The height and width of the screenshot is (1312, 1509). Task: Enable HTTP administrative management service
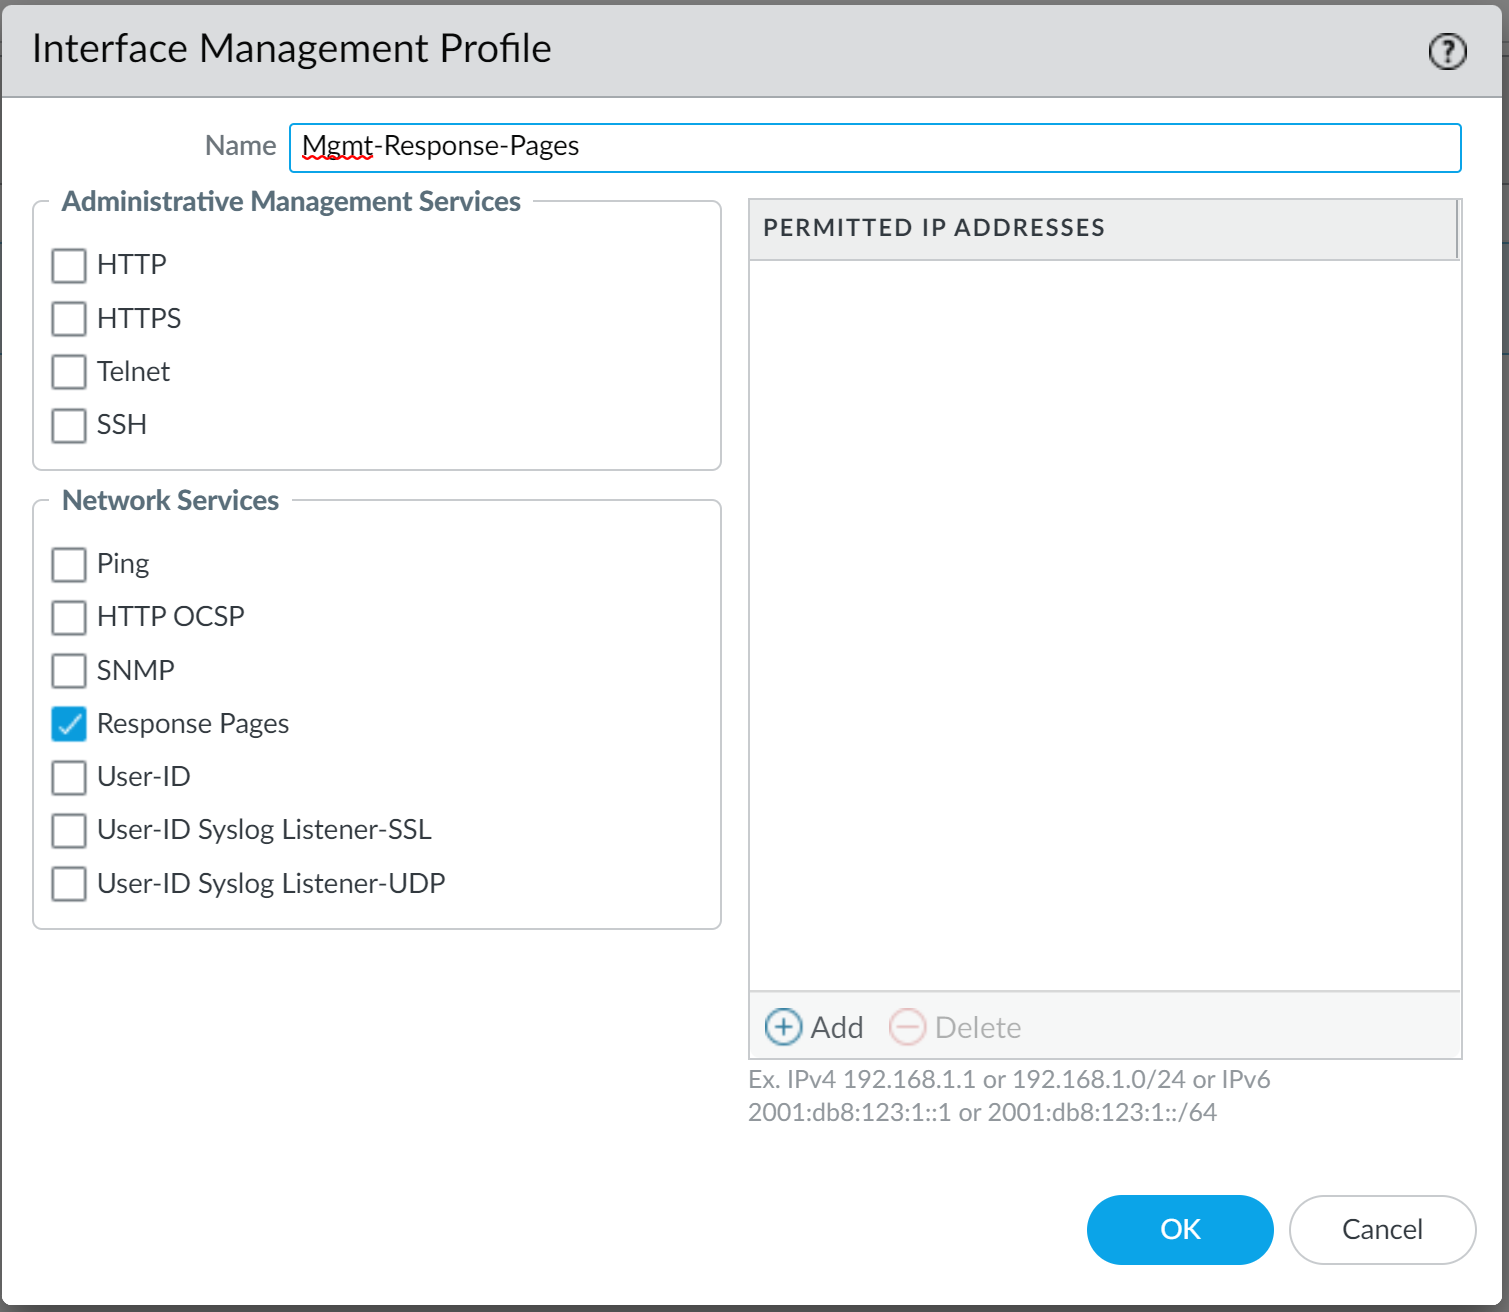pos(68,265)
